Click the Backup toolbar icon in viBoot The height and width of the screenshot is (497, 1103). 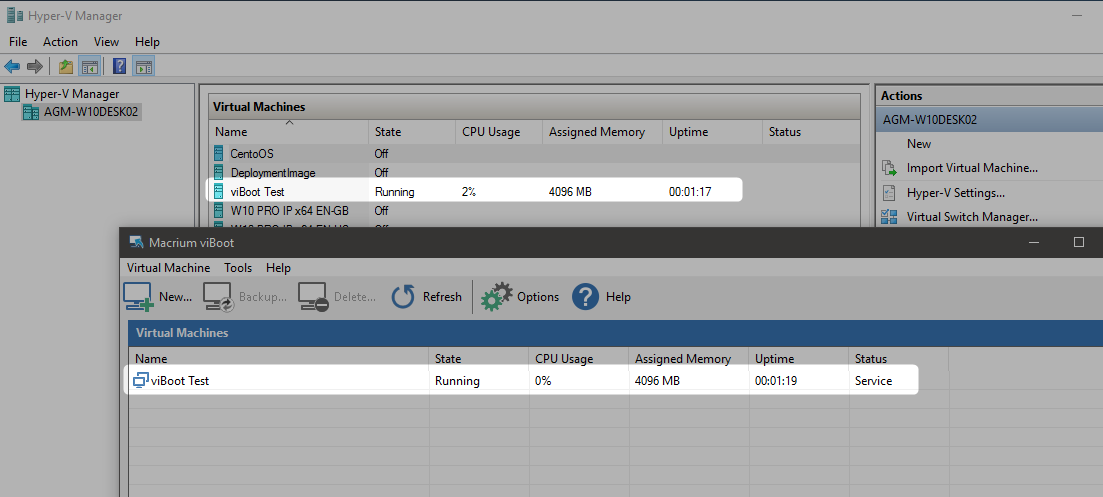(219, 297)
